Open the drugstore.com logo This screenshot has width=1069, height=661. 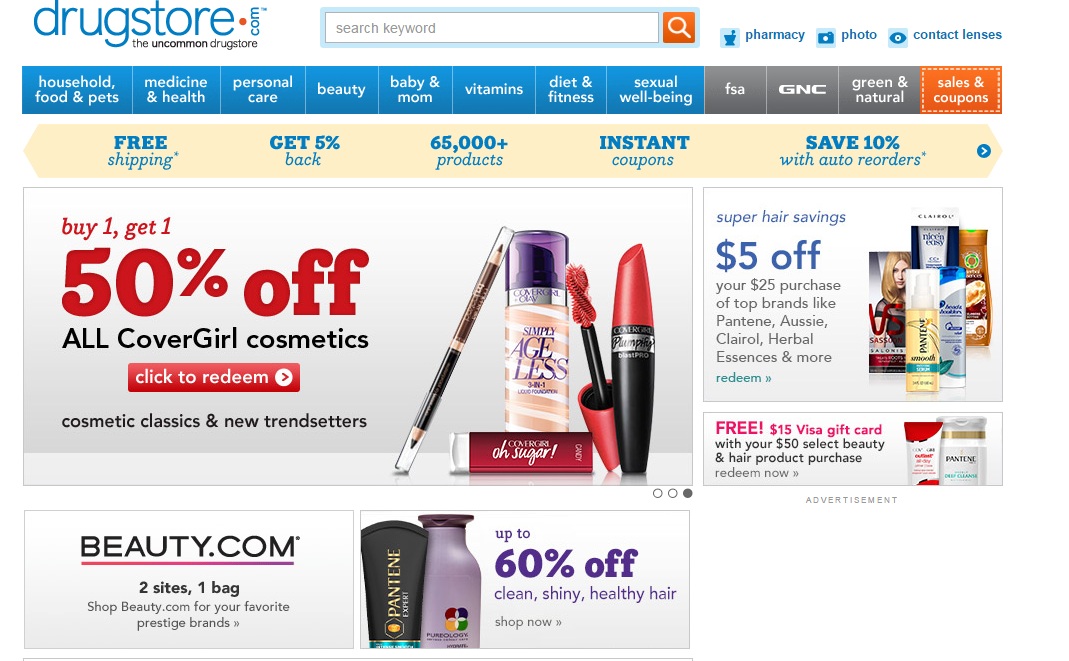point(149,25)
